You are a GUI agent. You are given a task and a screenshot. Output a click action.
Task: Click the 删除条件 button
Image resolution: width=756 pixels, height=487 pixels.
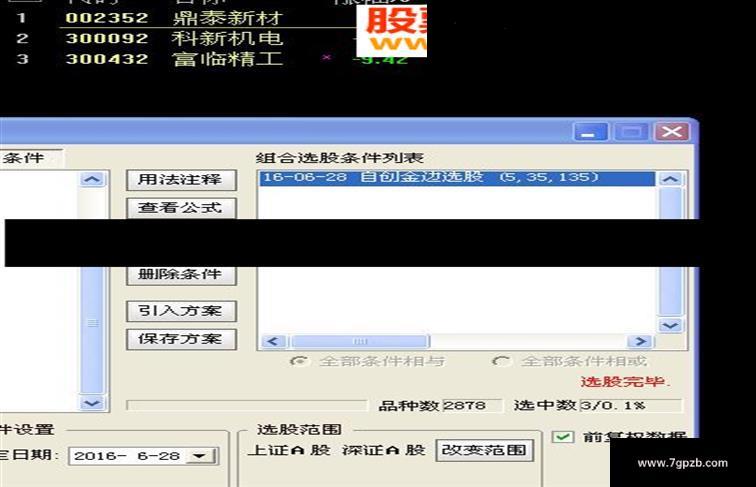coord(181,275)
